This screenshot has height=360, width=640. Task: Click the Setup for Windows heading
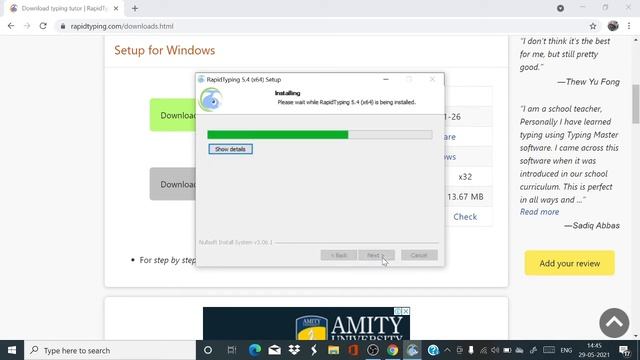(164, 50)
